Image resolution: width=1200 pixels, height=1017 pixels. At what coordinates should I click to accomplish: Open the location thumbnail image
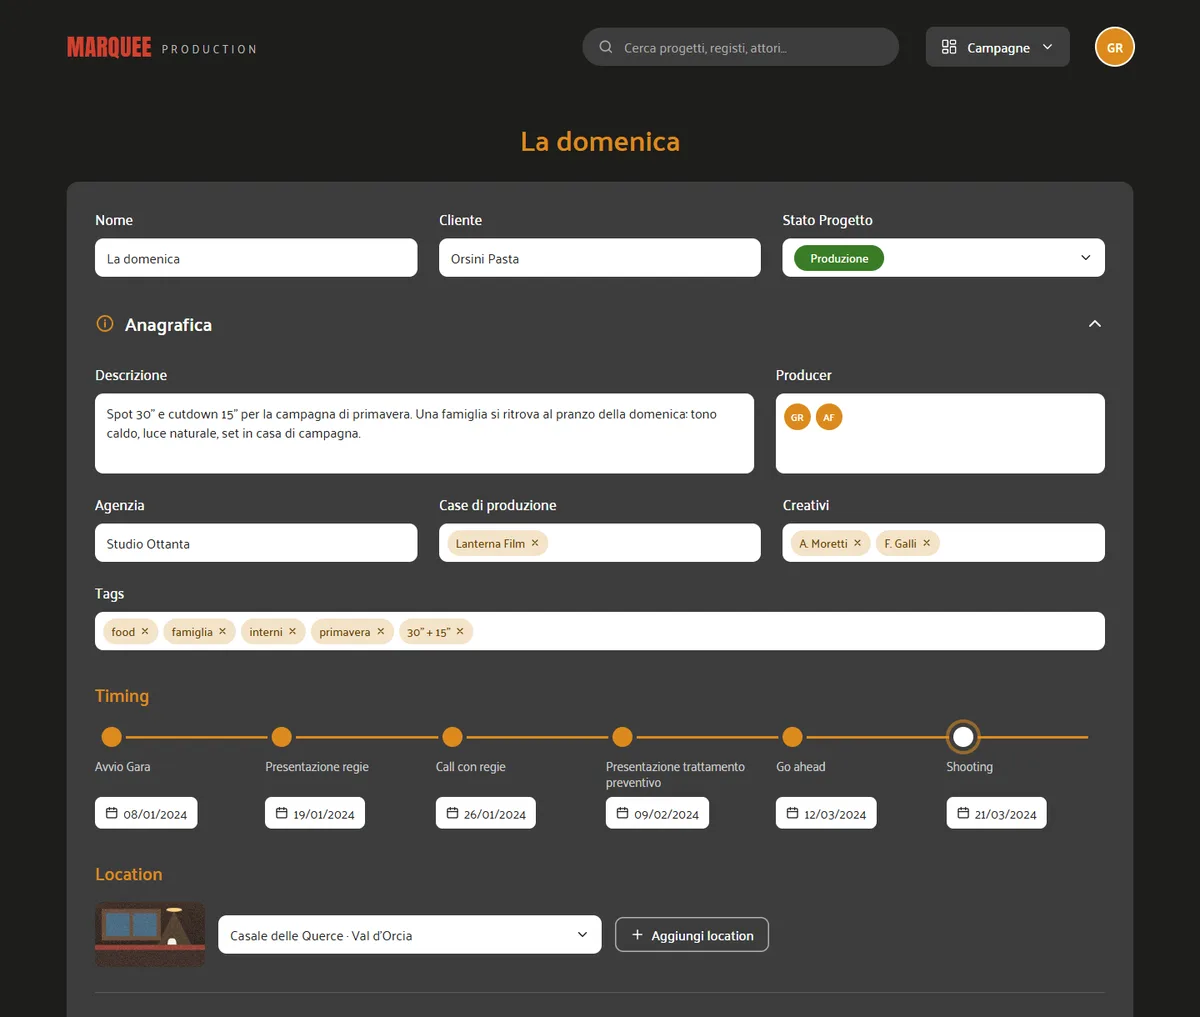[x=150, y=935]
